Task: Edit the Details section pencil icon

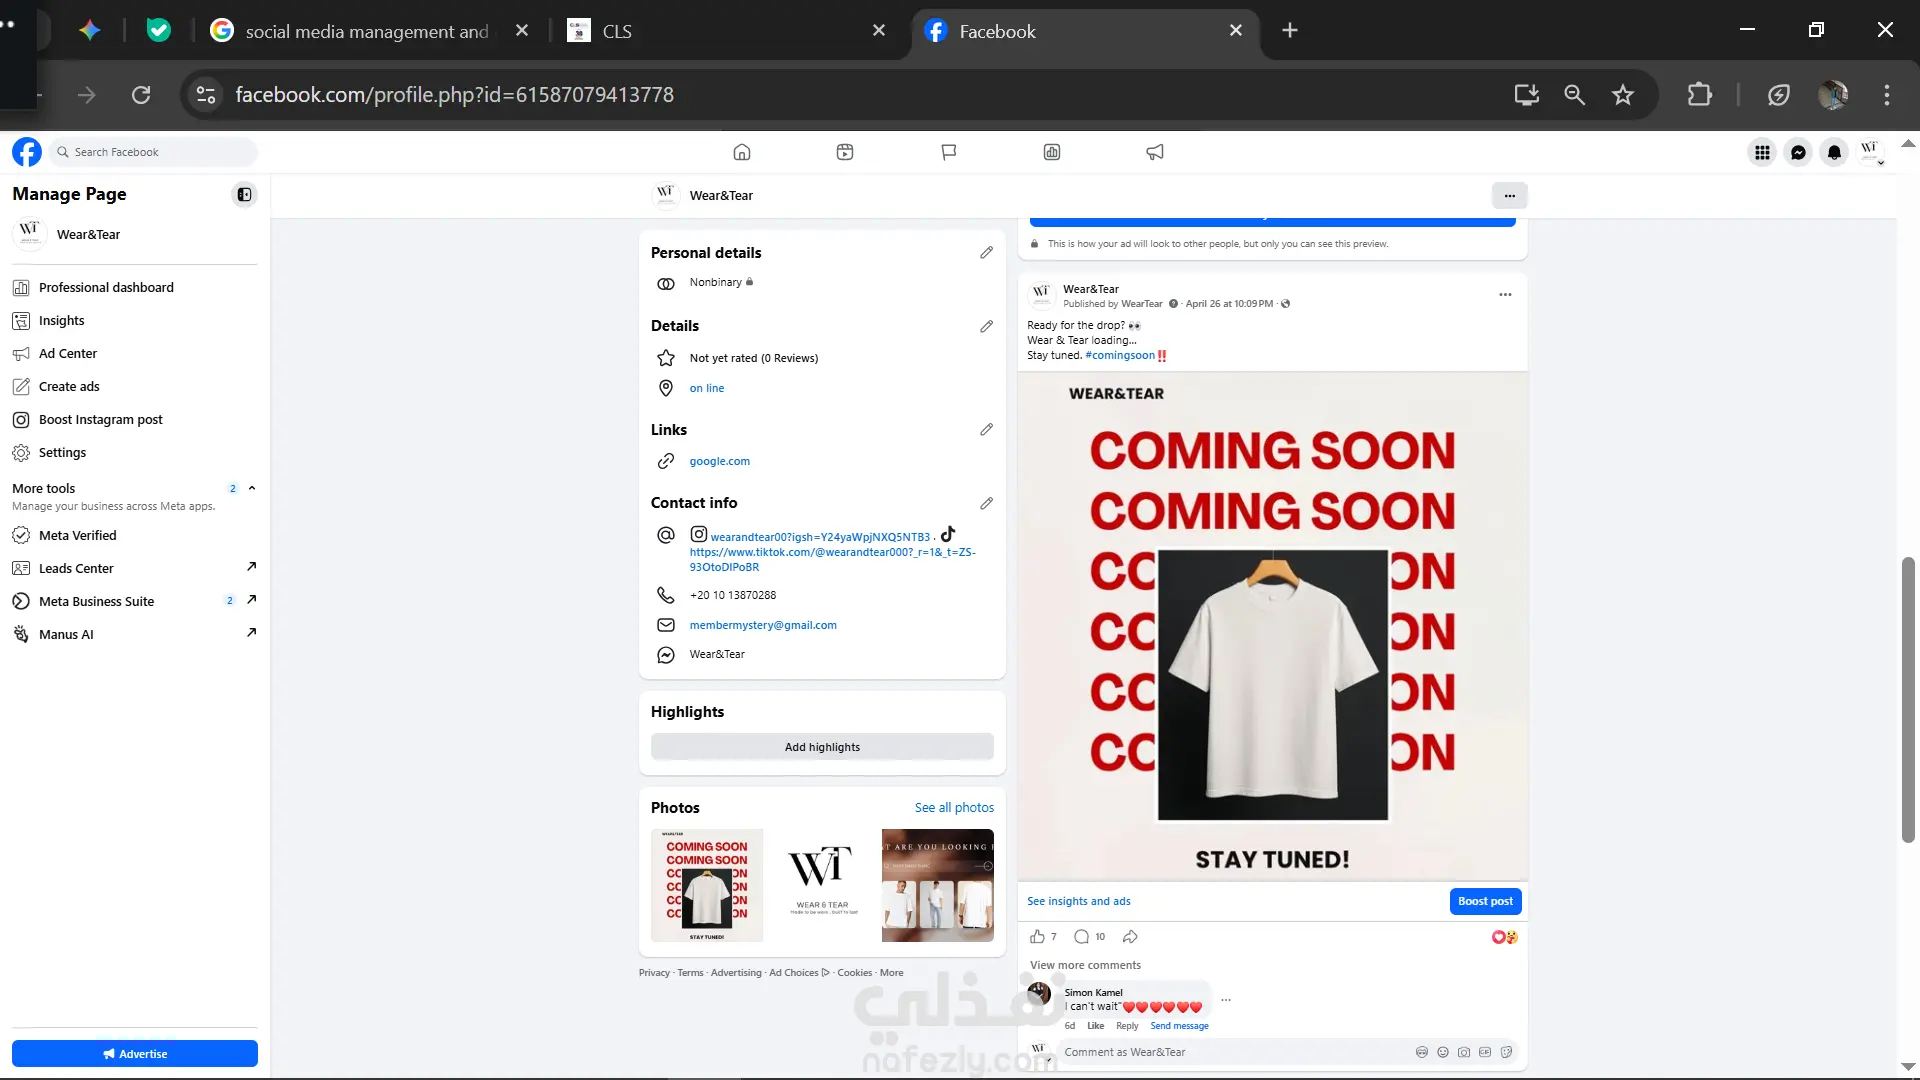Action: coord(986,327)
